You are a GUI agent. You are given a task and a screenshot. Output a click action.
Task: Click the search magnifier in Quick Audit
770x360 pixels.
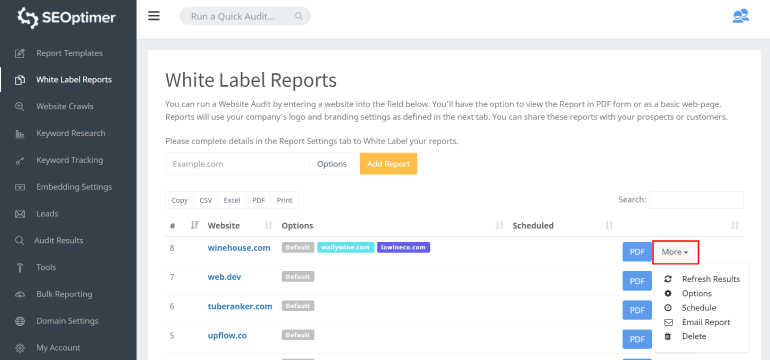pos(299,16)
